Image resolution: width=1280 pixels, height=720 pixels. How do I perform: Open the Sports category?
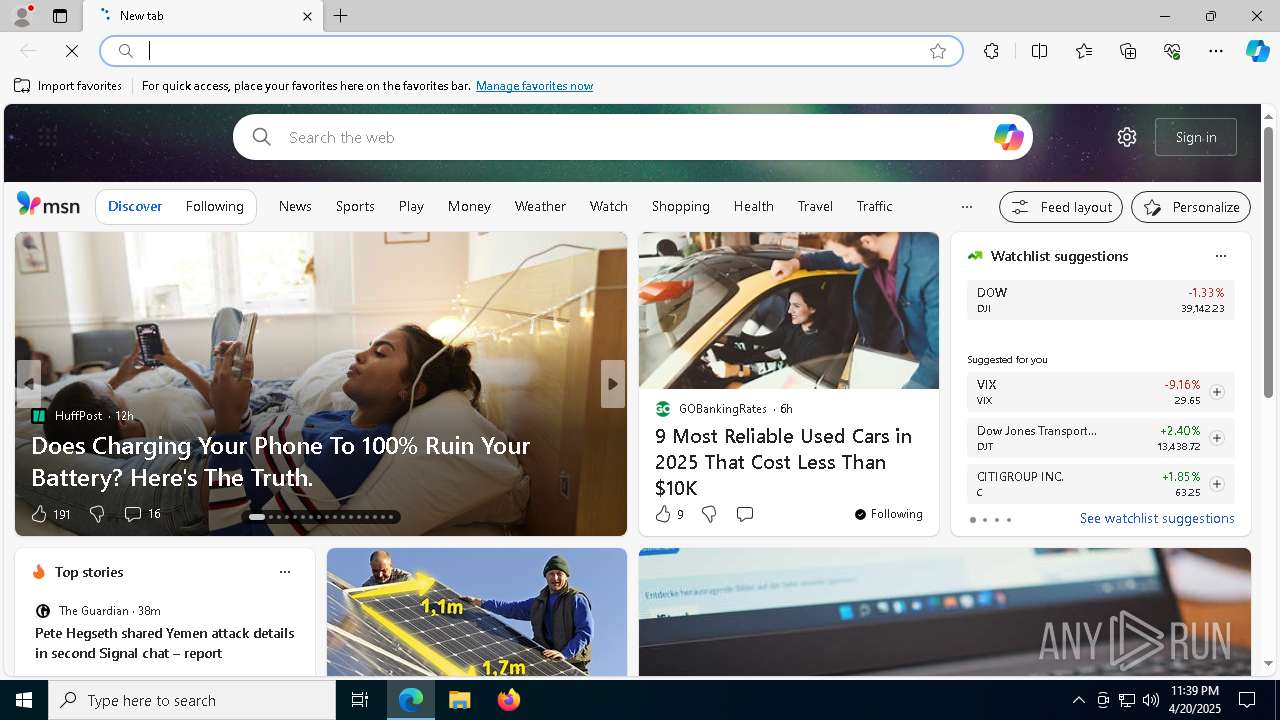click(355, 206)
